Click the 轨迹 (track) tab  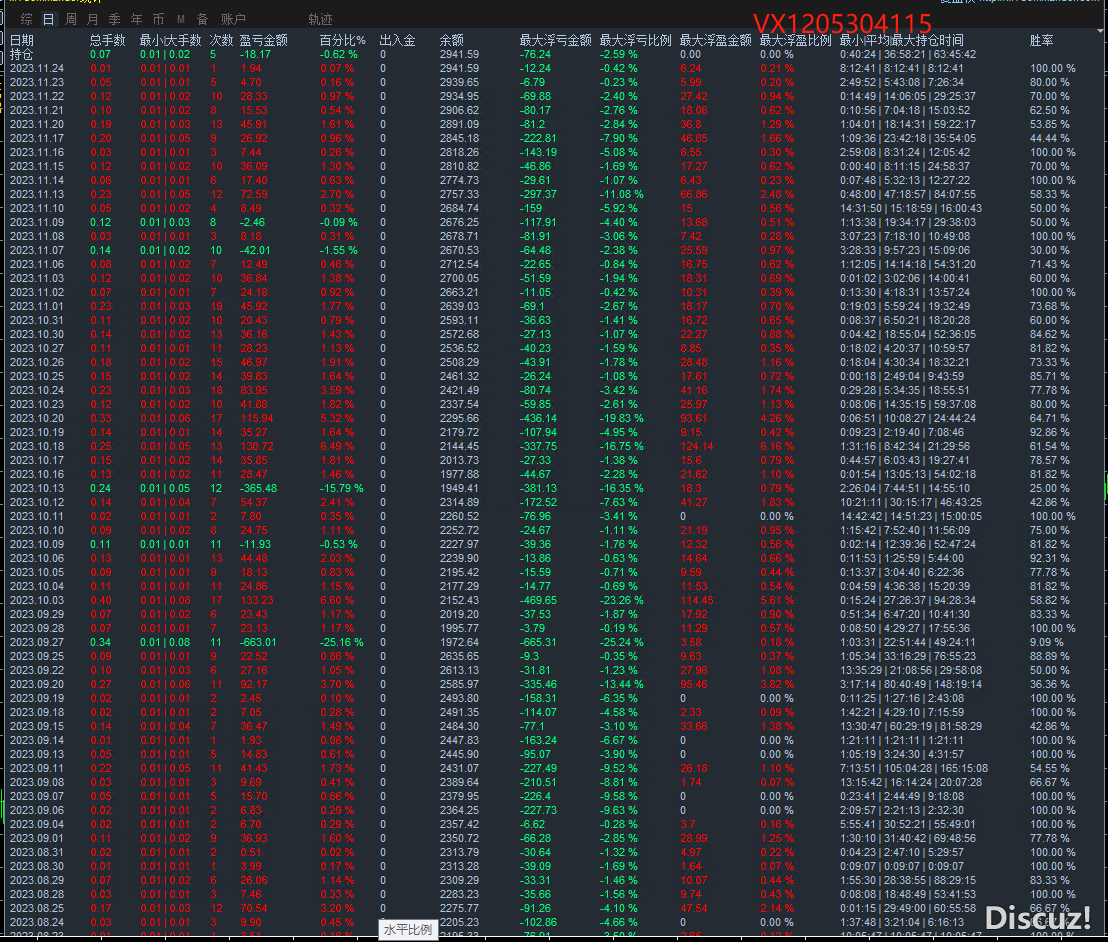pos(320,19)
